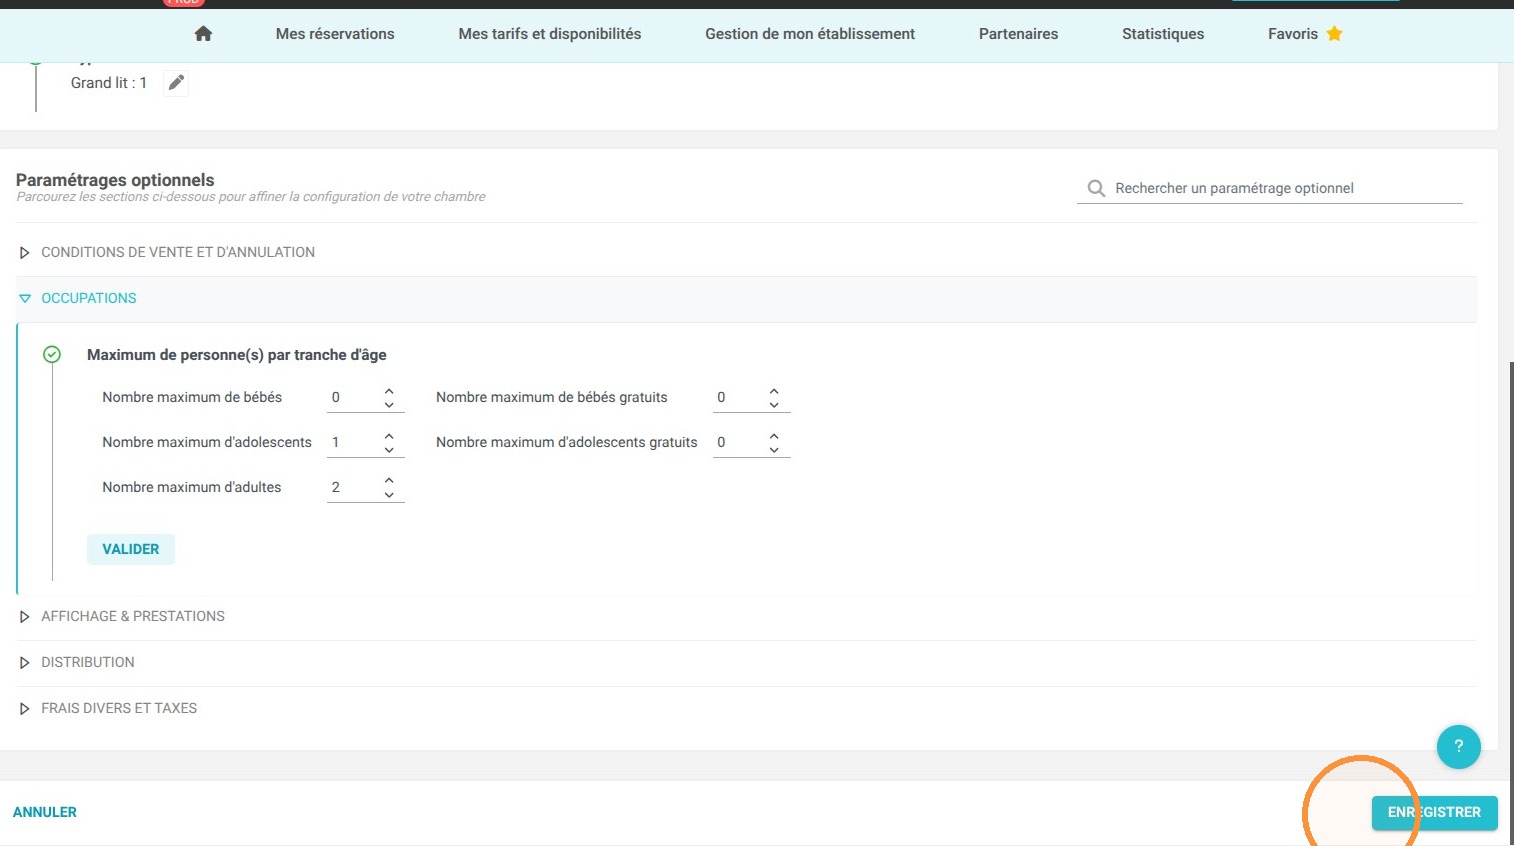Increase bébés gratuits with up arrow

(774, 391)
